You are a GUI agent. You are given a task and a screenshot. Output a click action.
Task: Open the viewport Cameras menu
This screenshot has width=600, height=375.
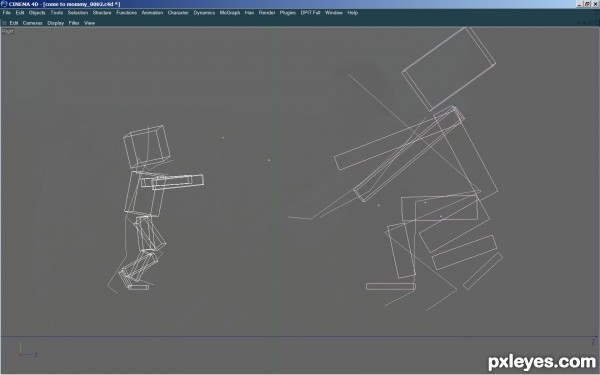(x=32, y=23)
